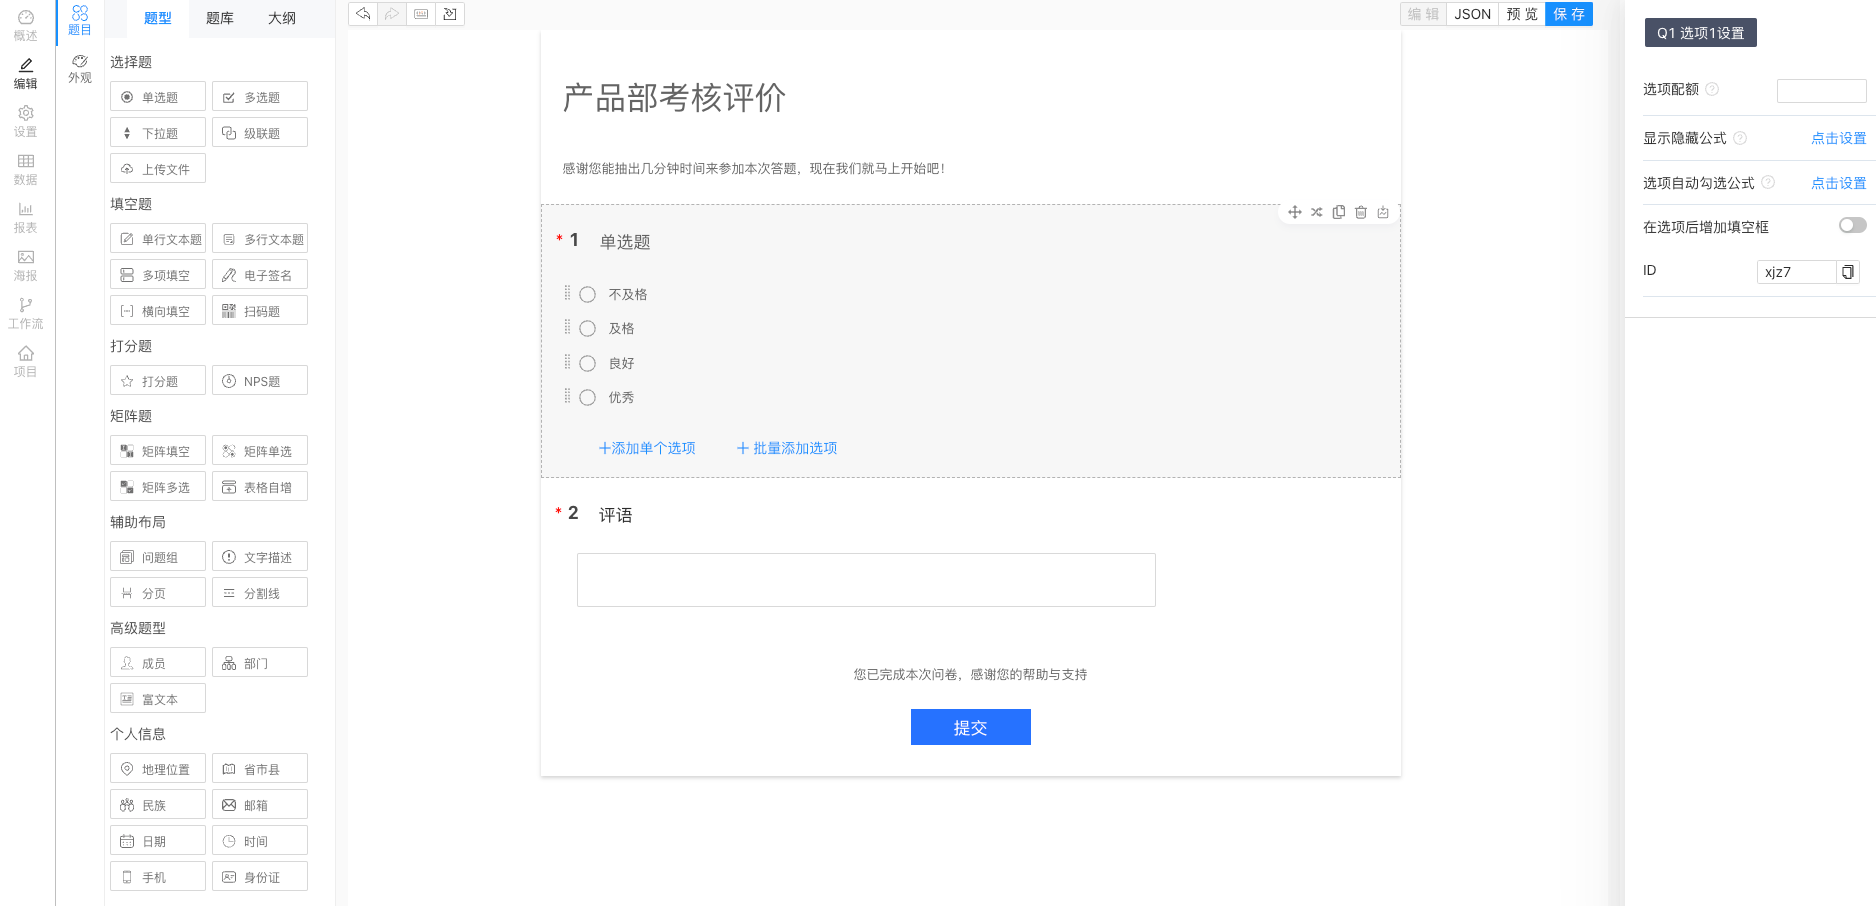Switch to the JSON tab

pos(1472,14)
